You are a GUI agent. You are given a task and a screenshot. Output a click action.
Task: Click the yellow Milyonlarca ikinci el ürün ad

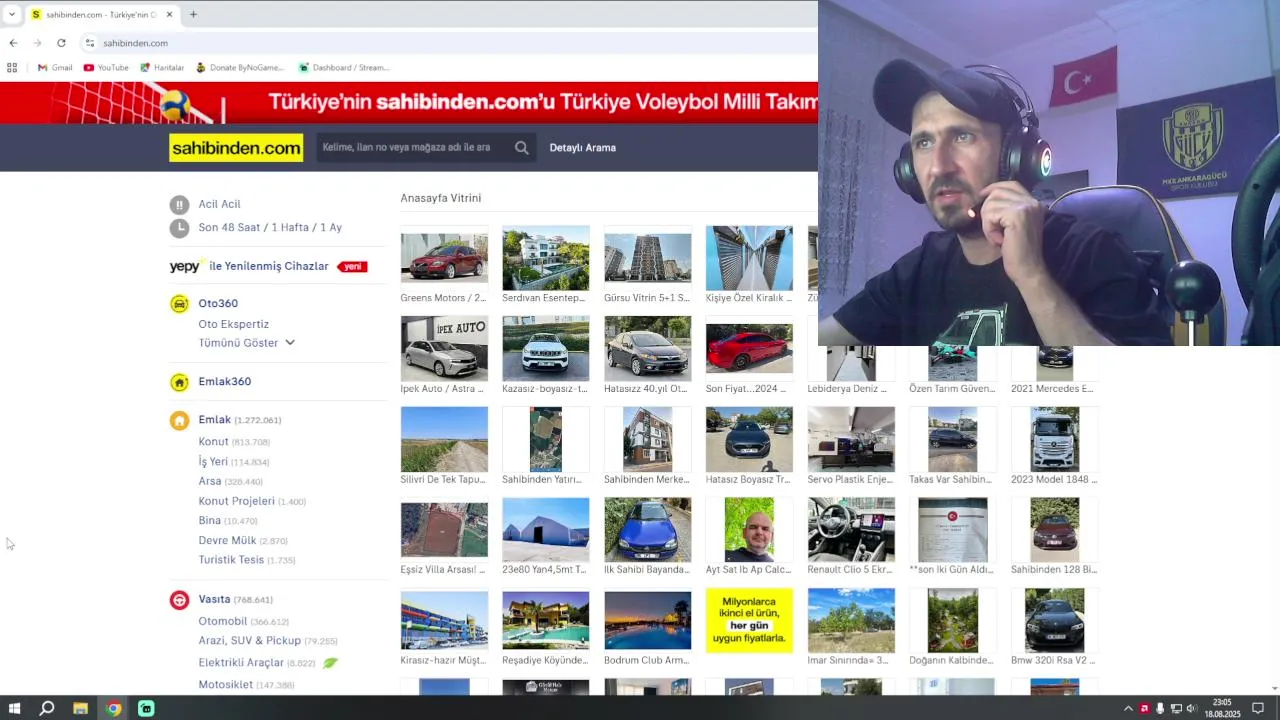tap(749, 621)
